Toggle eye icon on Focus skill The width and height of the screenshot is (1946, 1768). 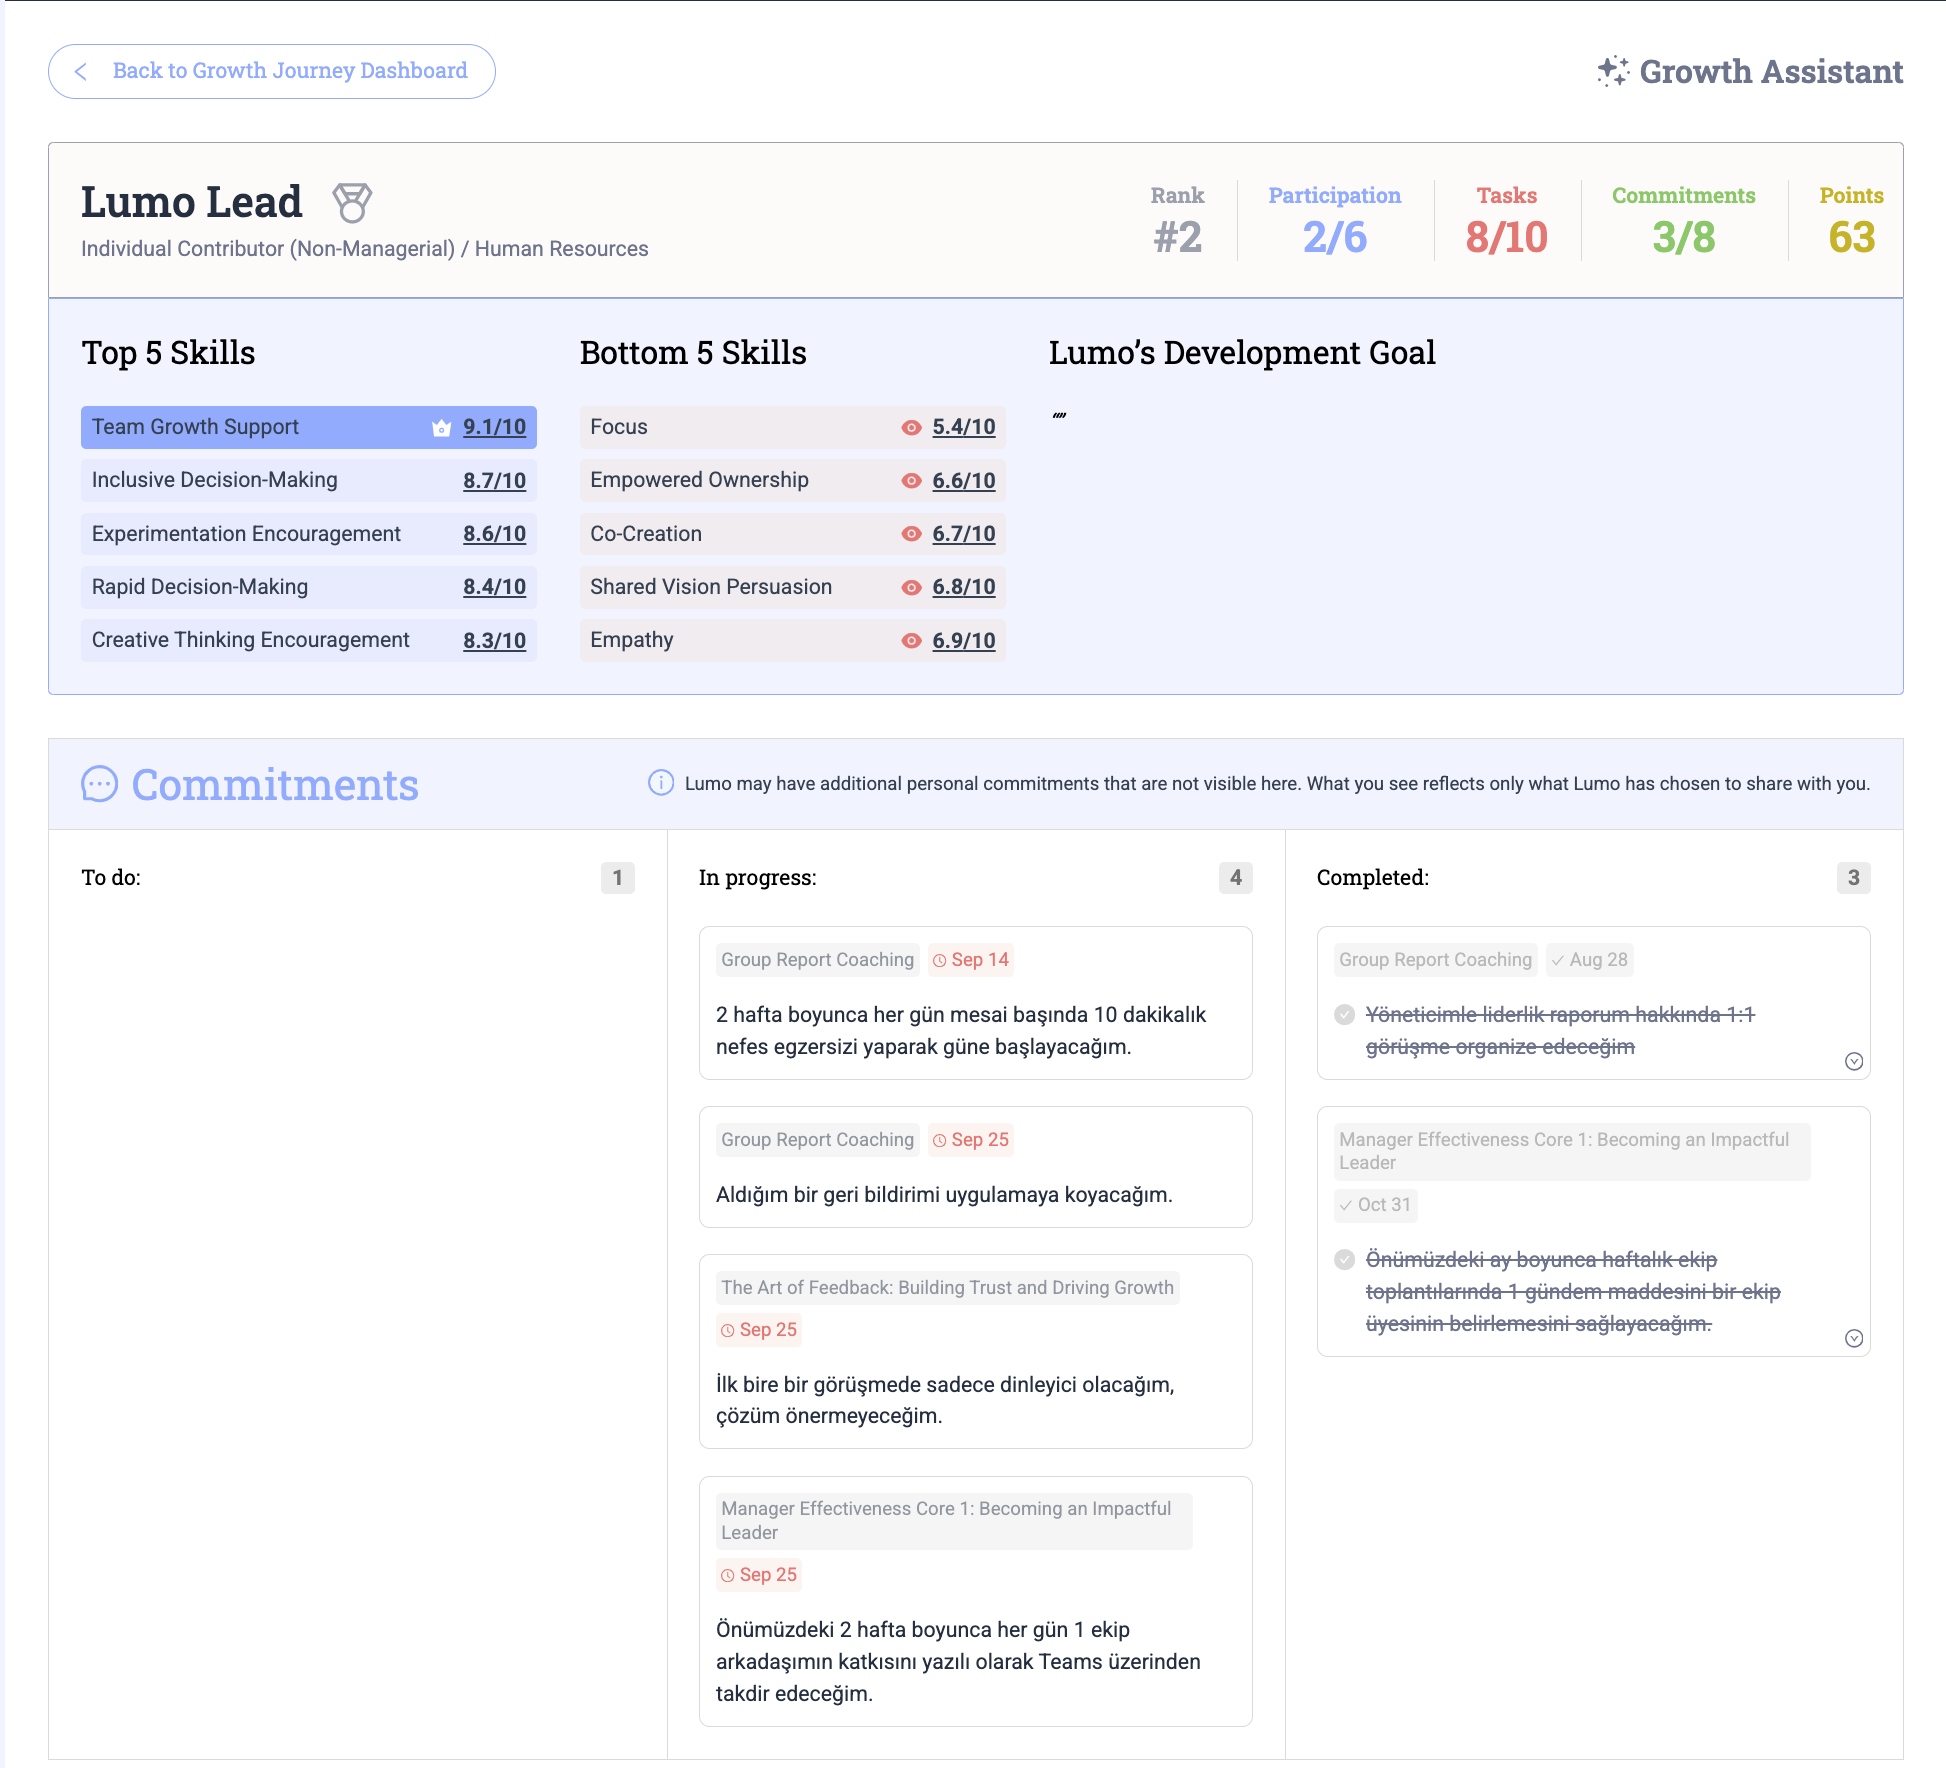click(x=911, y=428)
